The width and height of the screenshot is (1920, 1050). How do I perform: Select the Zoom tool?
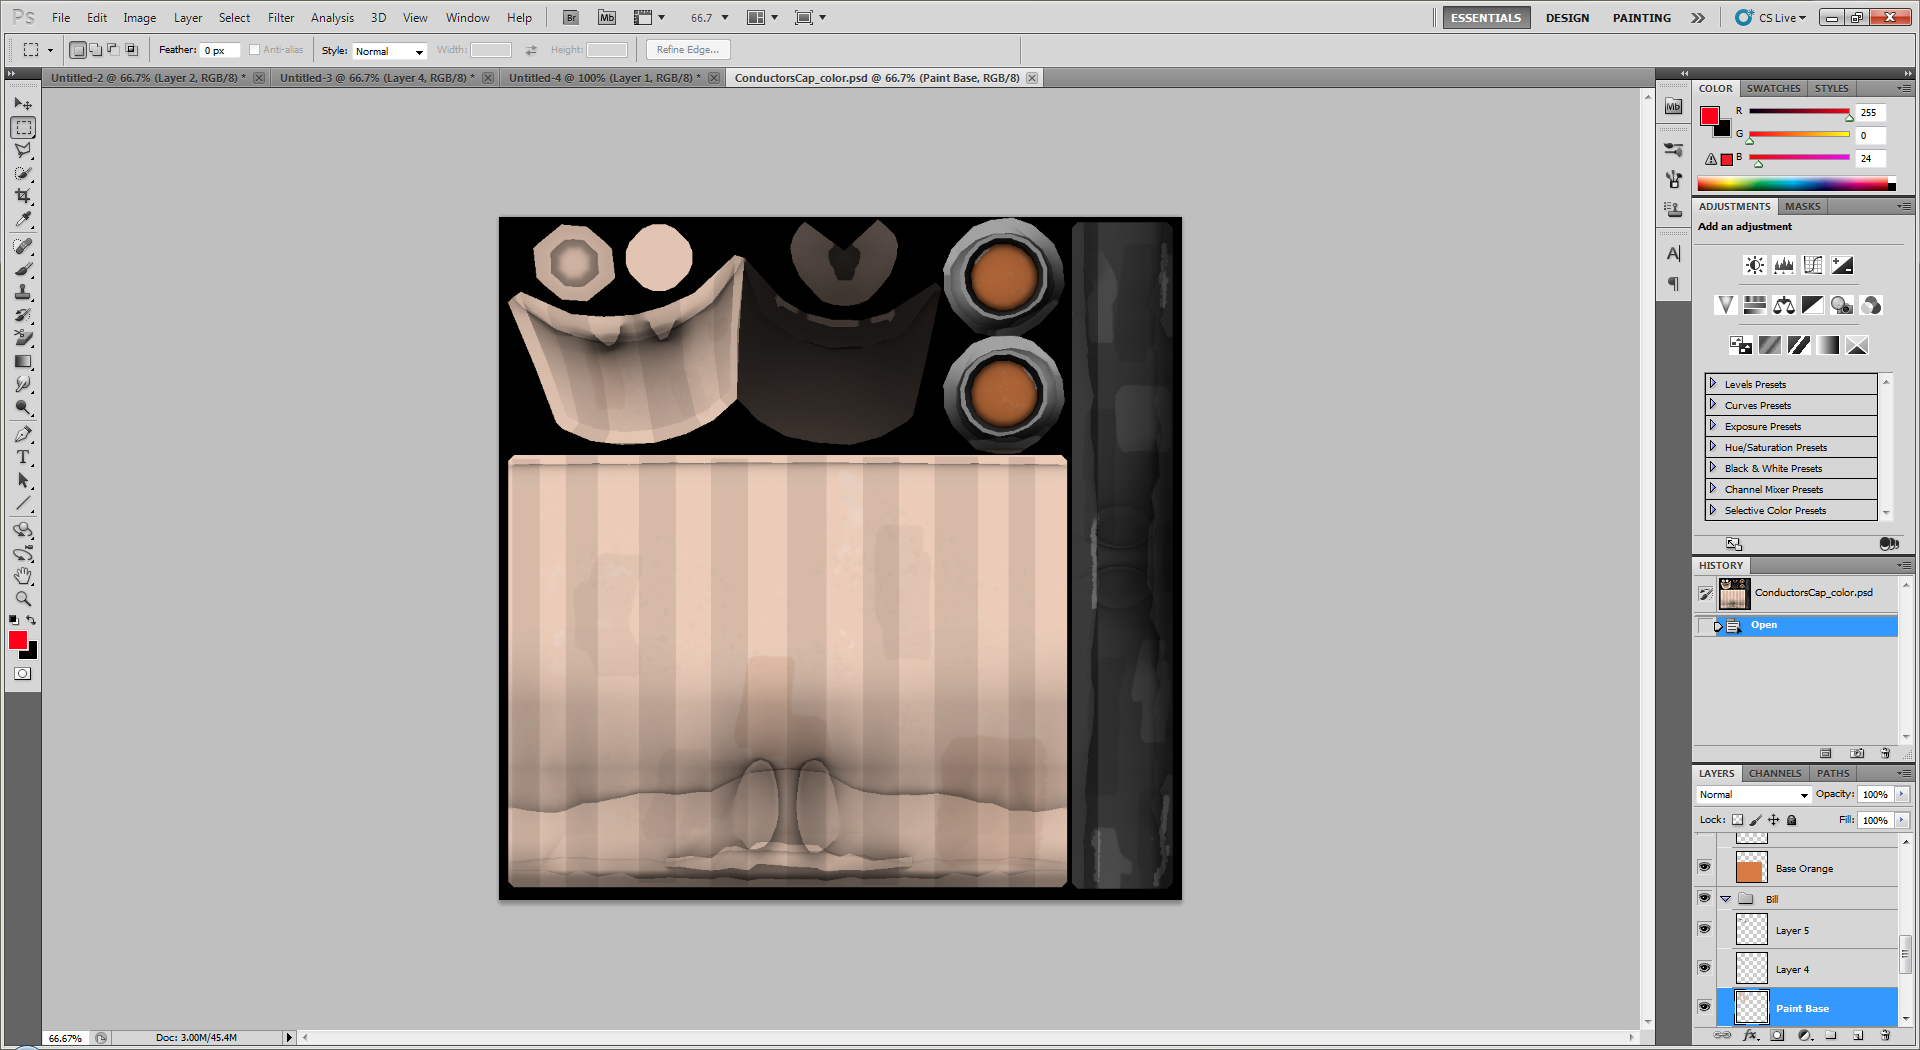pyautogui.click(x=23, y=599)
